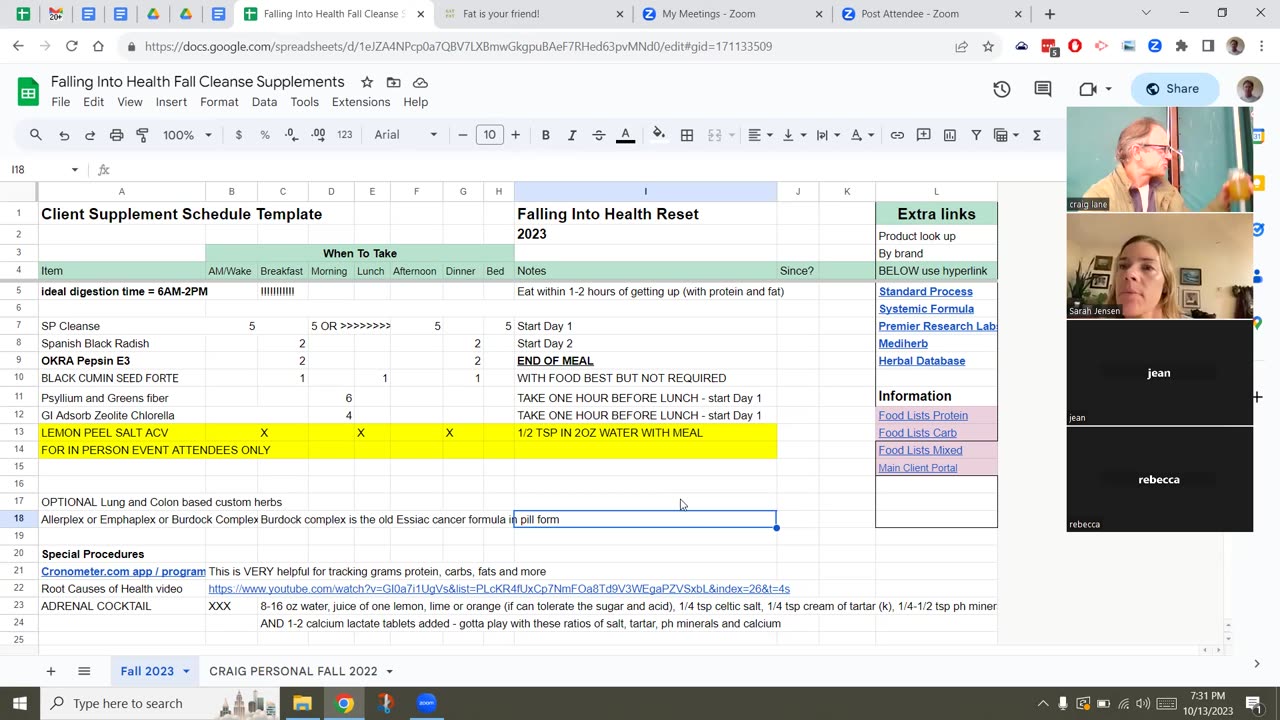Click the insert comment icon
Viewport: 1280px width, 720px height.
tap(924, 135)
